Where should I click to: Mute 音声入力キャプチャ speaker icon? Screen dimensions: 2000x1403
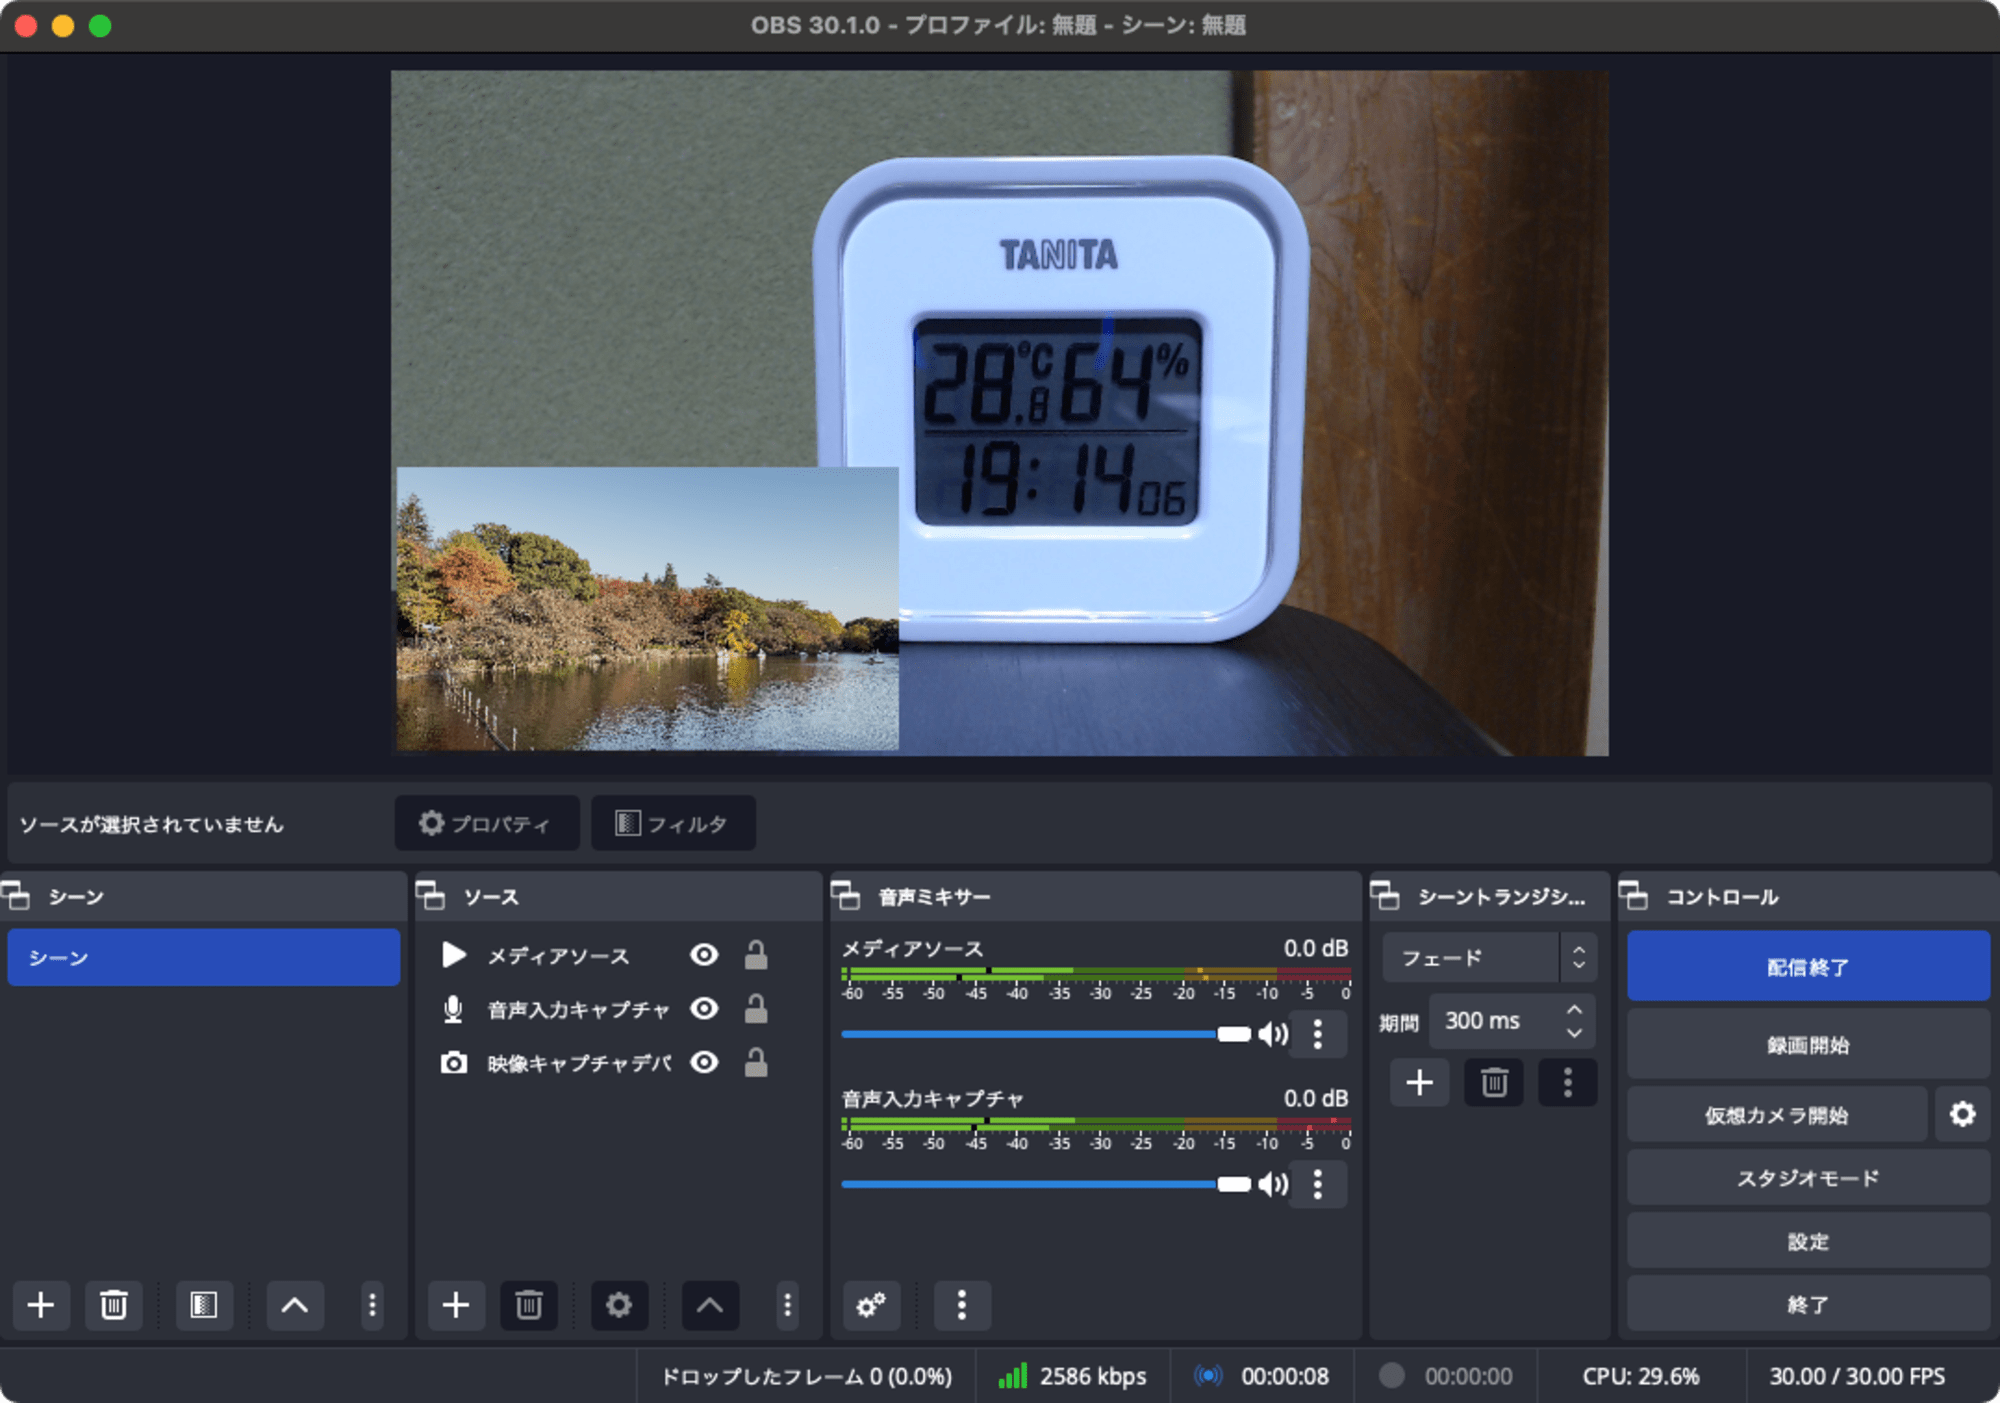pyautogui.click(x=1272, y=1184)
